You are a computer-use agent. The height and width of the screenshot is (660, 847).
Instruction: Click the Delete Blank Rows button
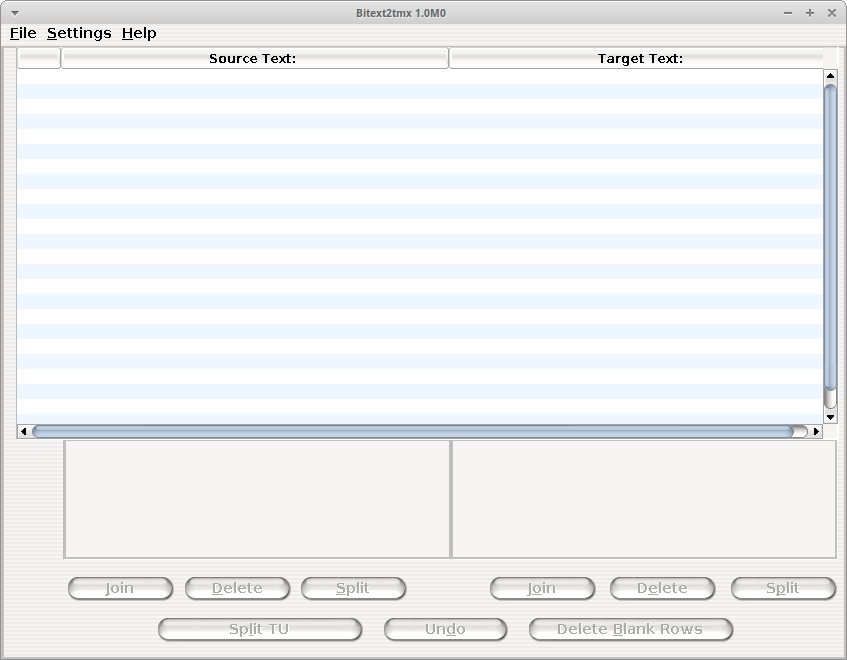[x=630, y=629]
